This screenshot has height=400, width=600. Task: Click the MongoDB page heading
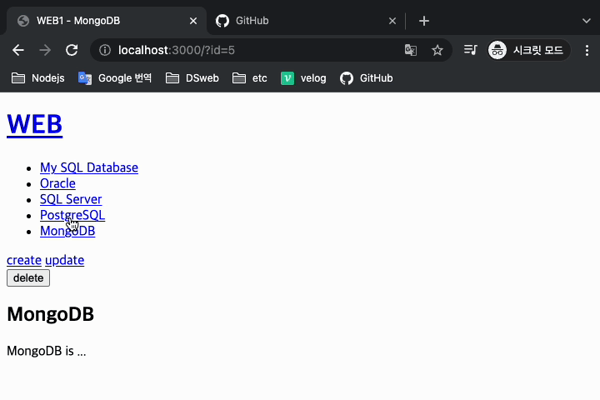(51, 314)
